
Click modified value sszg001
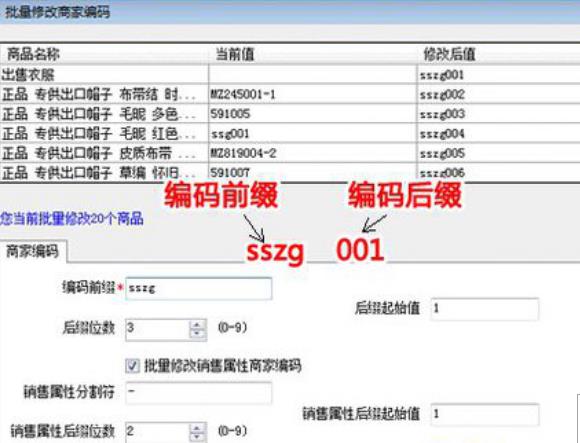click(x=442, y=75)
